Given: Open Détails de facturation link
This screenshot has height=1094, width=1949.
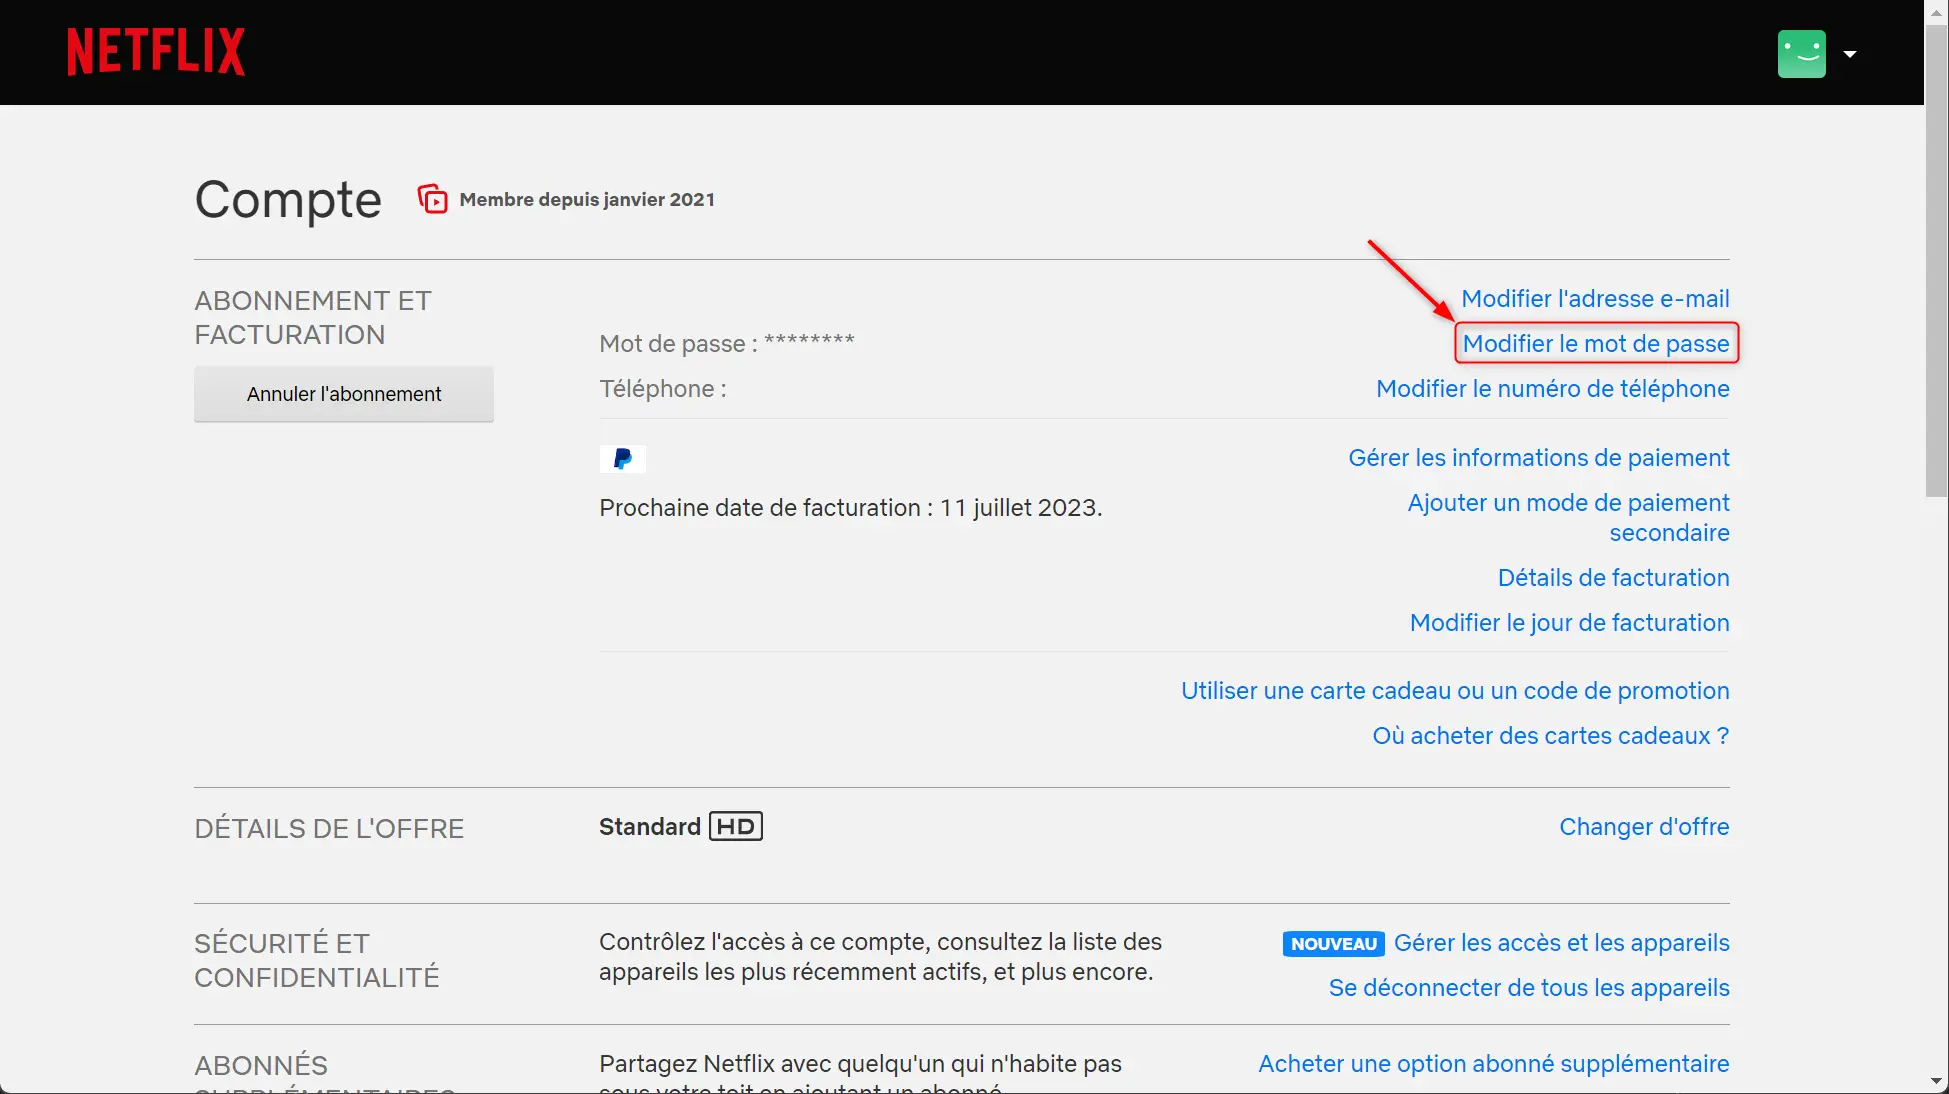Looking at the screenshot, I should pos(1613,578).
